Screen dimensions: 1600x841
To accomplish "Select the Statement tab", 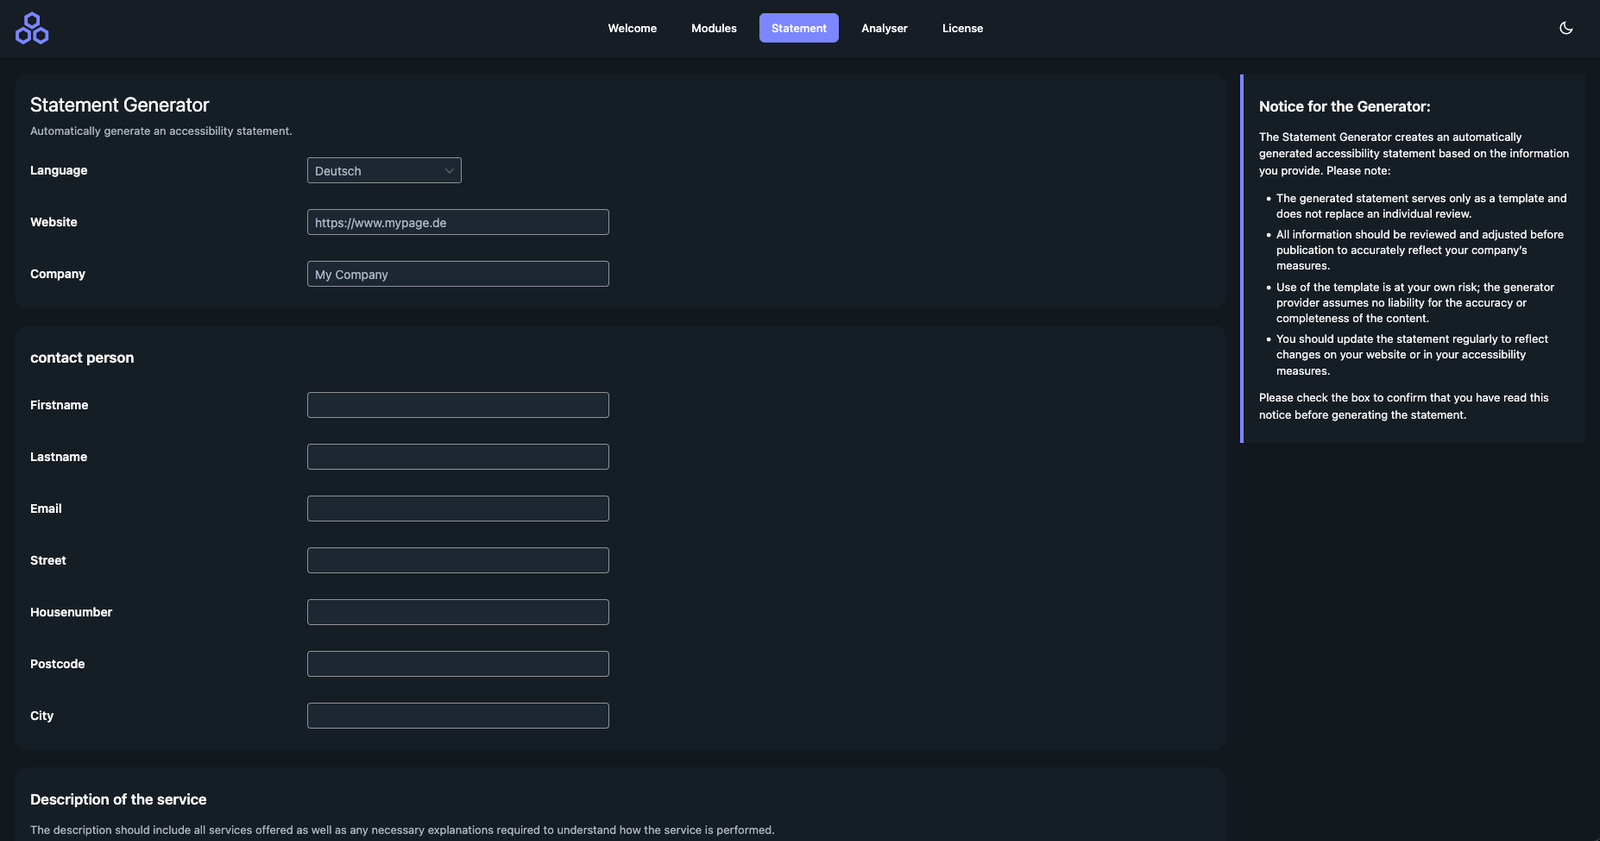I will click(x=799, y=28).
